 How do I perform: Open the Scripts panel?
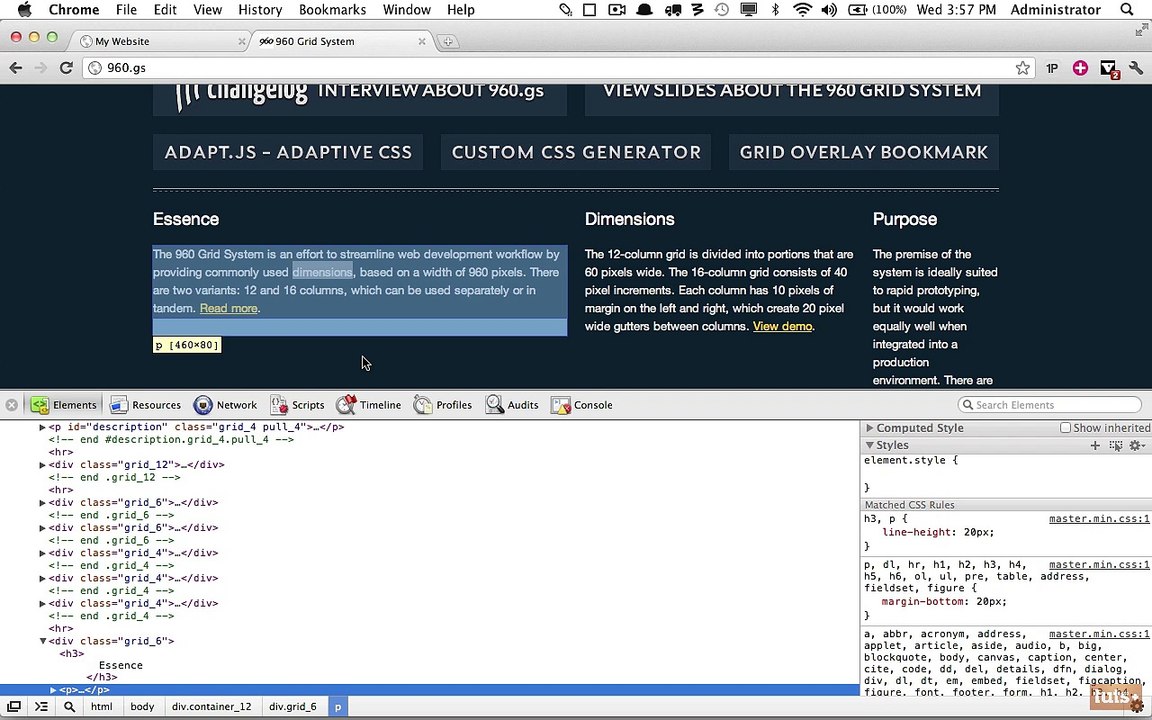tap(298, 405)
